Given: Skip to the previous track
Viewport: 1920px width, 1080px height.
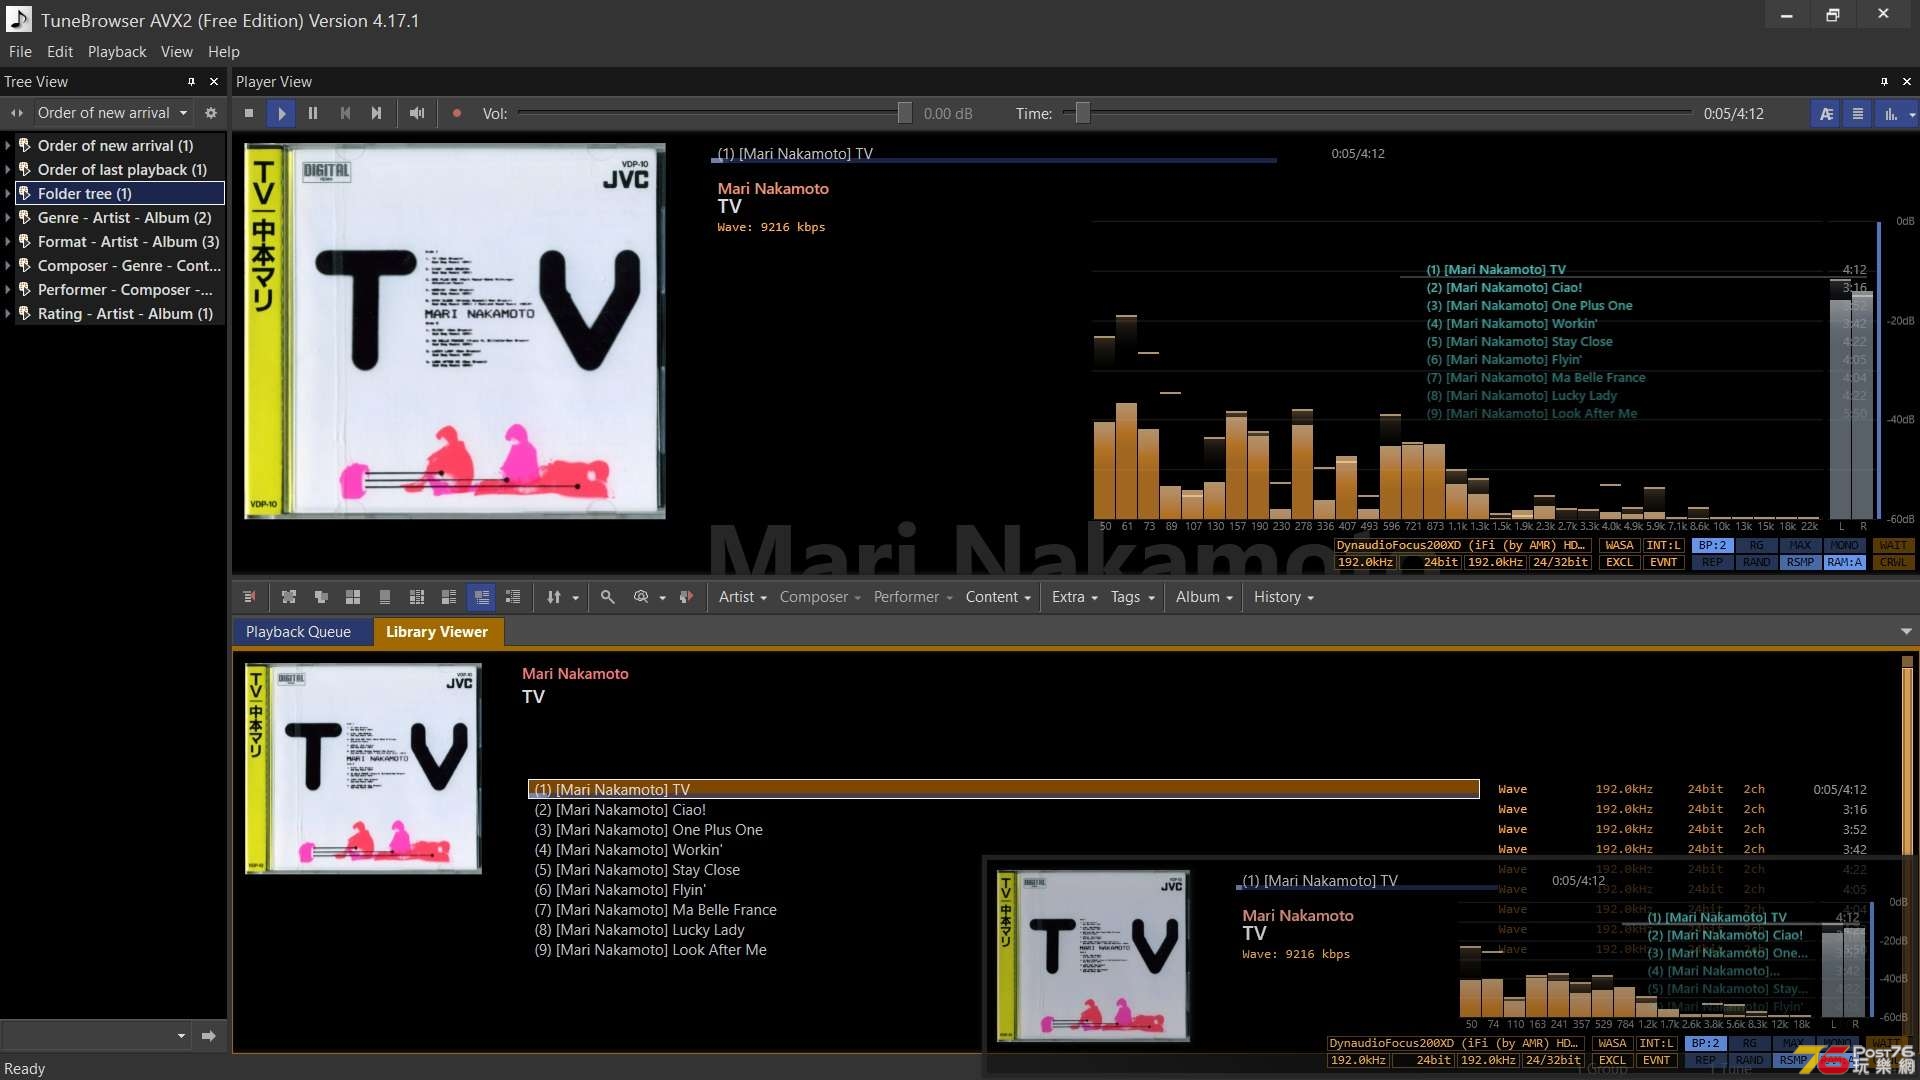Looking at the screenshot, I should click(345, 113).
